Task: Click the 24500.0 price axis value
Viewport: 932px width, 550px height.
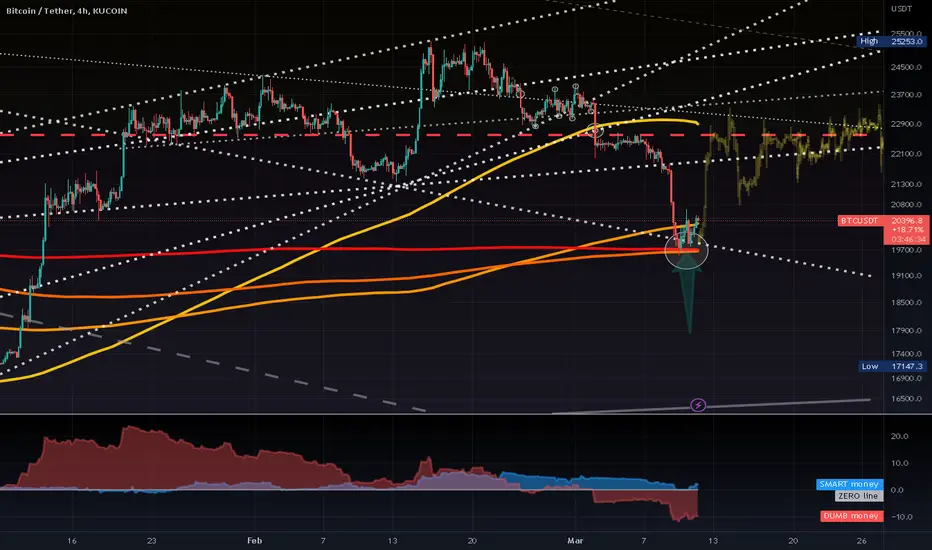Action: pyautogui.click(x=906, y=67)
